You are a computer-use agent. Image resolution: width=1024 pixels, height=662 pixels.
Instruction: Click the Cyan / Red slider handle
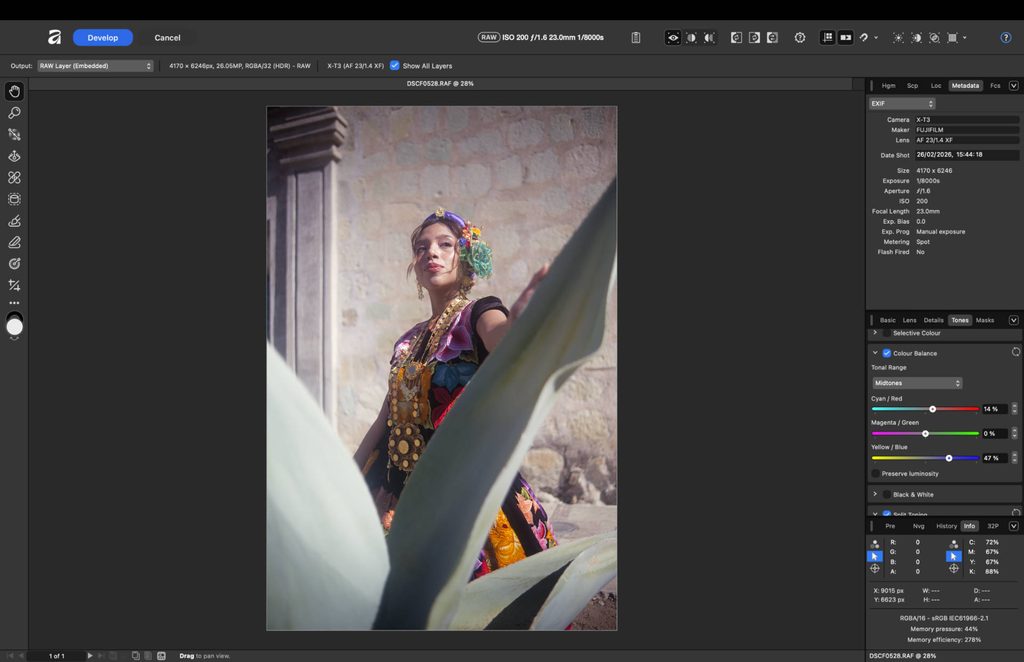click(x=933, y=409)
